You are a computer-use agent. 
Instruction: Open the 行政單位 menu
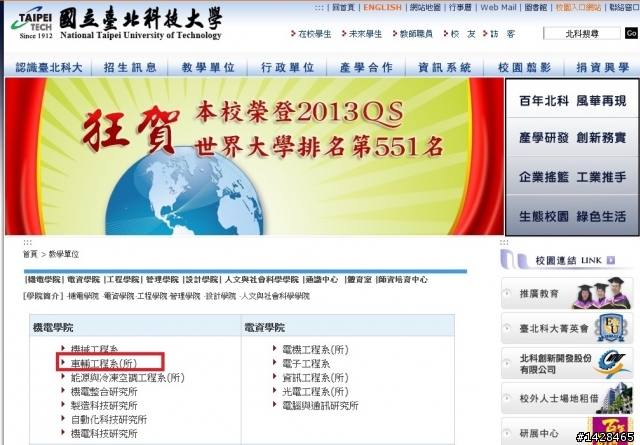(287, 67)
